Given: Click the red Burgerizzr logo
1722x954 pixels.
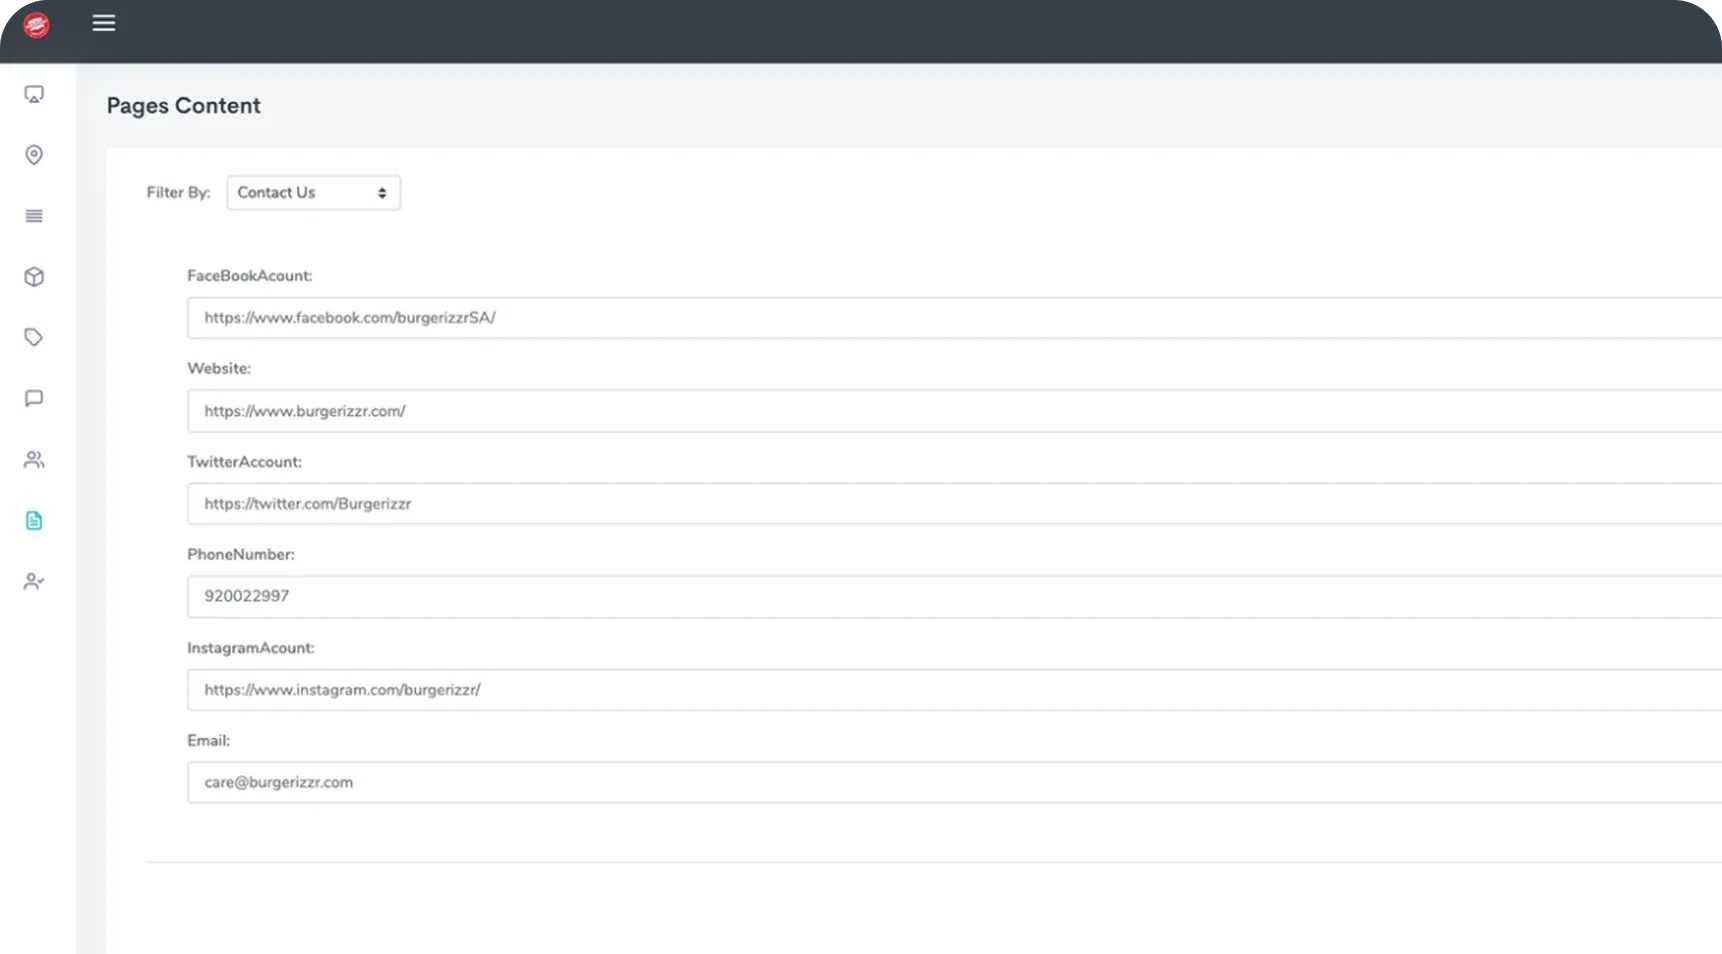Looking at the screenshot, I should point(36,25).
